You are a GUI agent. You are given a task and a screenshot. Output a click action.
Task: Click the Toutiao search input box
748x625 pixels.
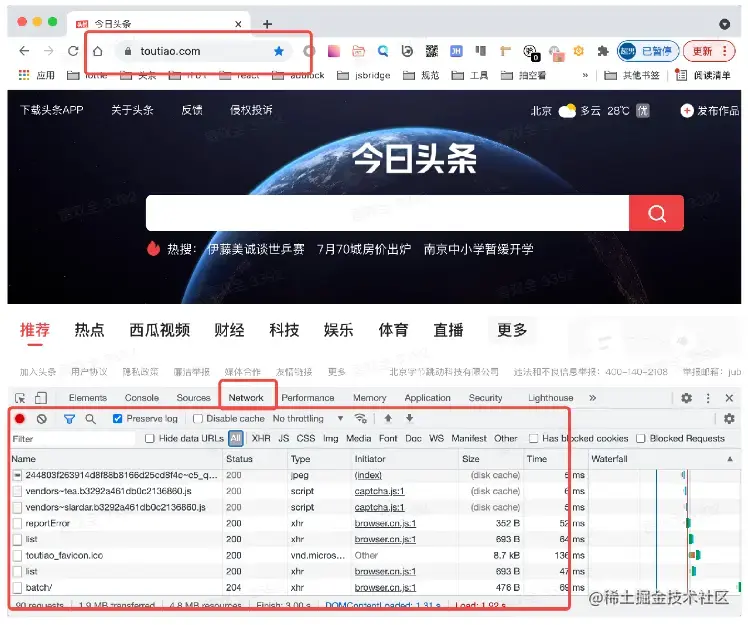[x=387, y=213]
